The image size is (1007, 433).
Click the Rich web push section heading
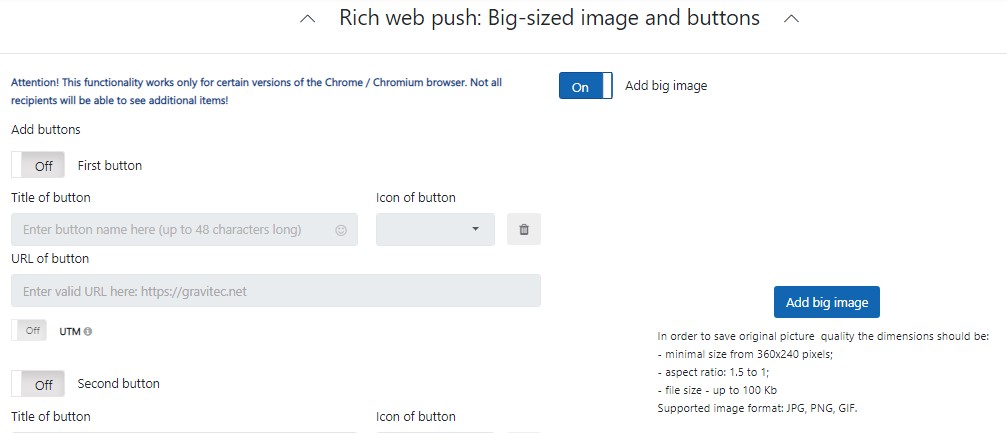pos(549,18)
